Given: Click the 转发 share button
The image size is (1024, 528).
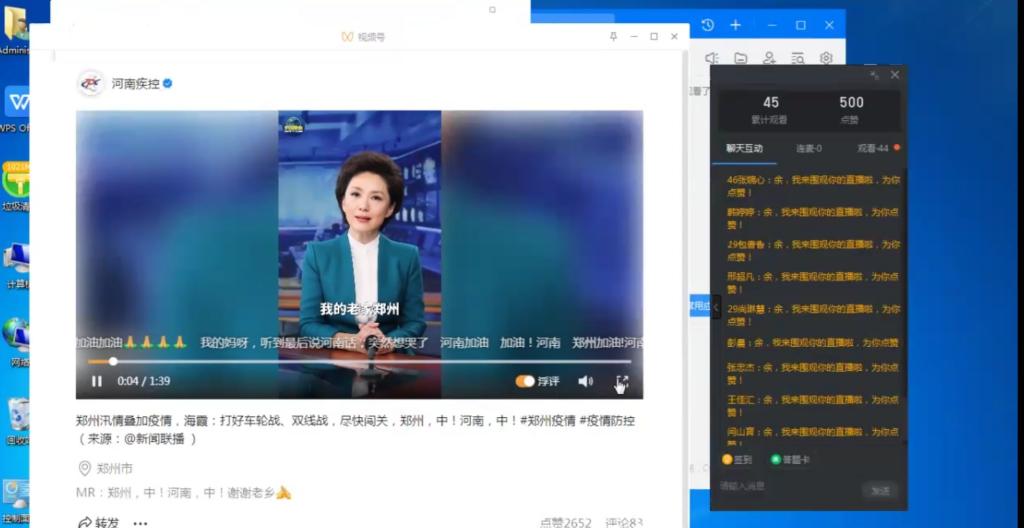Looking at the screenshot, I should click(x=98, y=522).
